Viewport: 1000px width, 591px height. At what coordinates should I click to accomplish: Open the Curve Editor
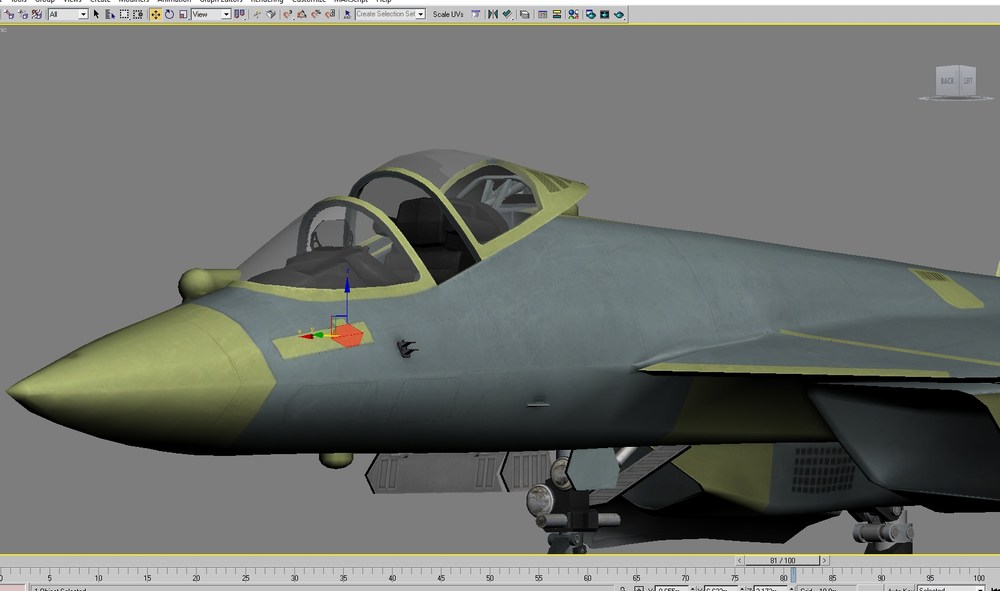(x=543, y=14)
